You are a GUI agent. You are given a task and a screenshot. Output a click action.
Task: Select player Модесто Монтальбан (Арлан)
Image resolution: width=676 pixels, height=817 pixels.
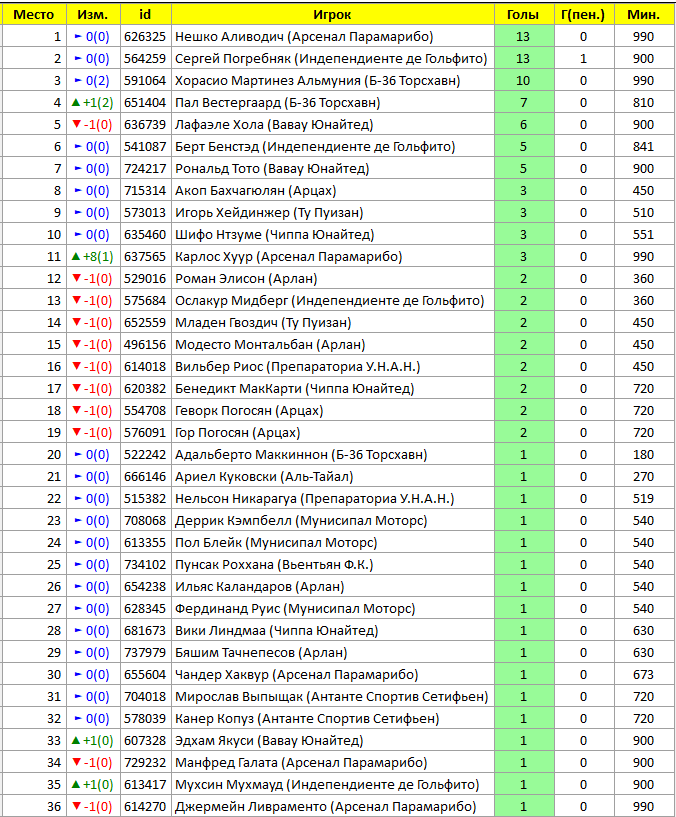(270, 344)
